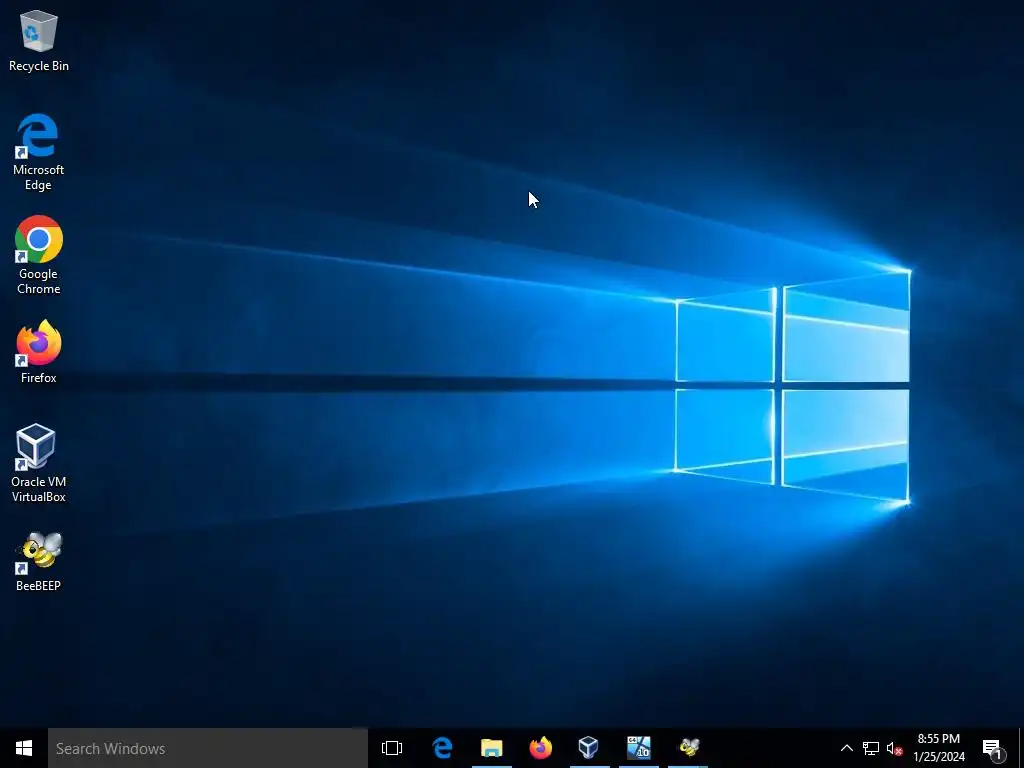
Task: Launch Edge from the taskbar
Action: (443, 748)
